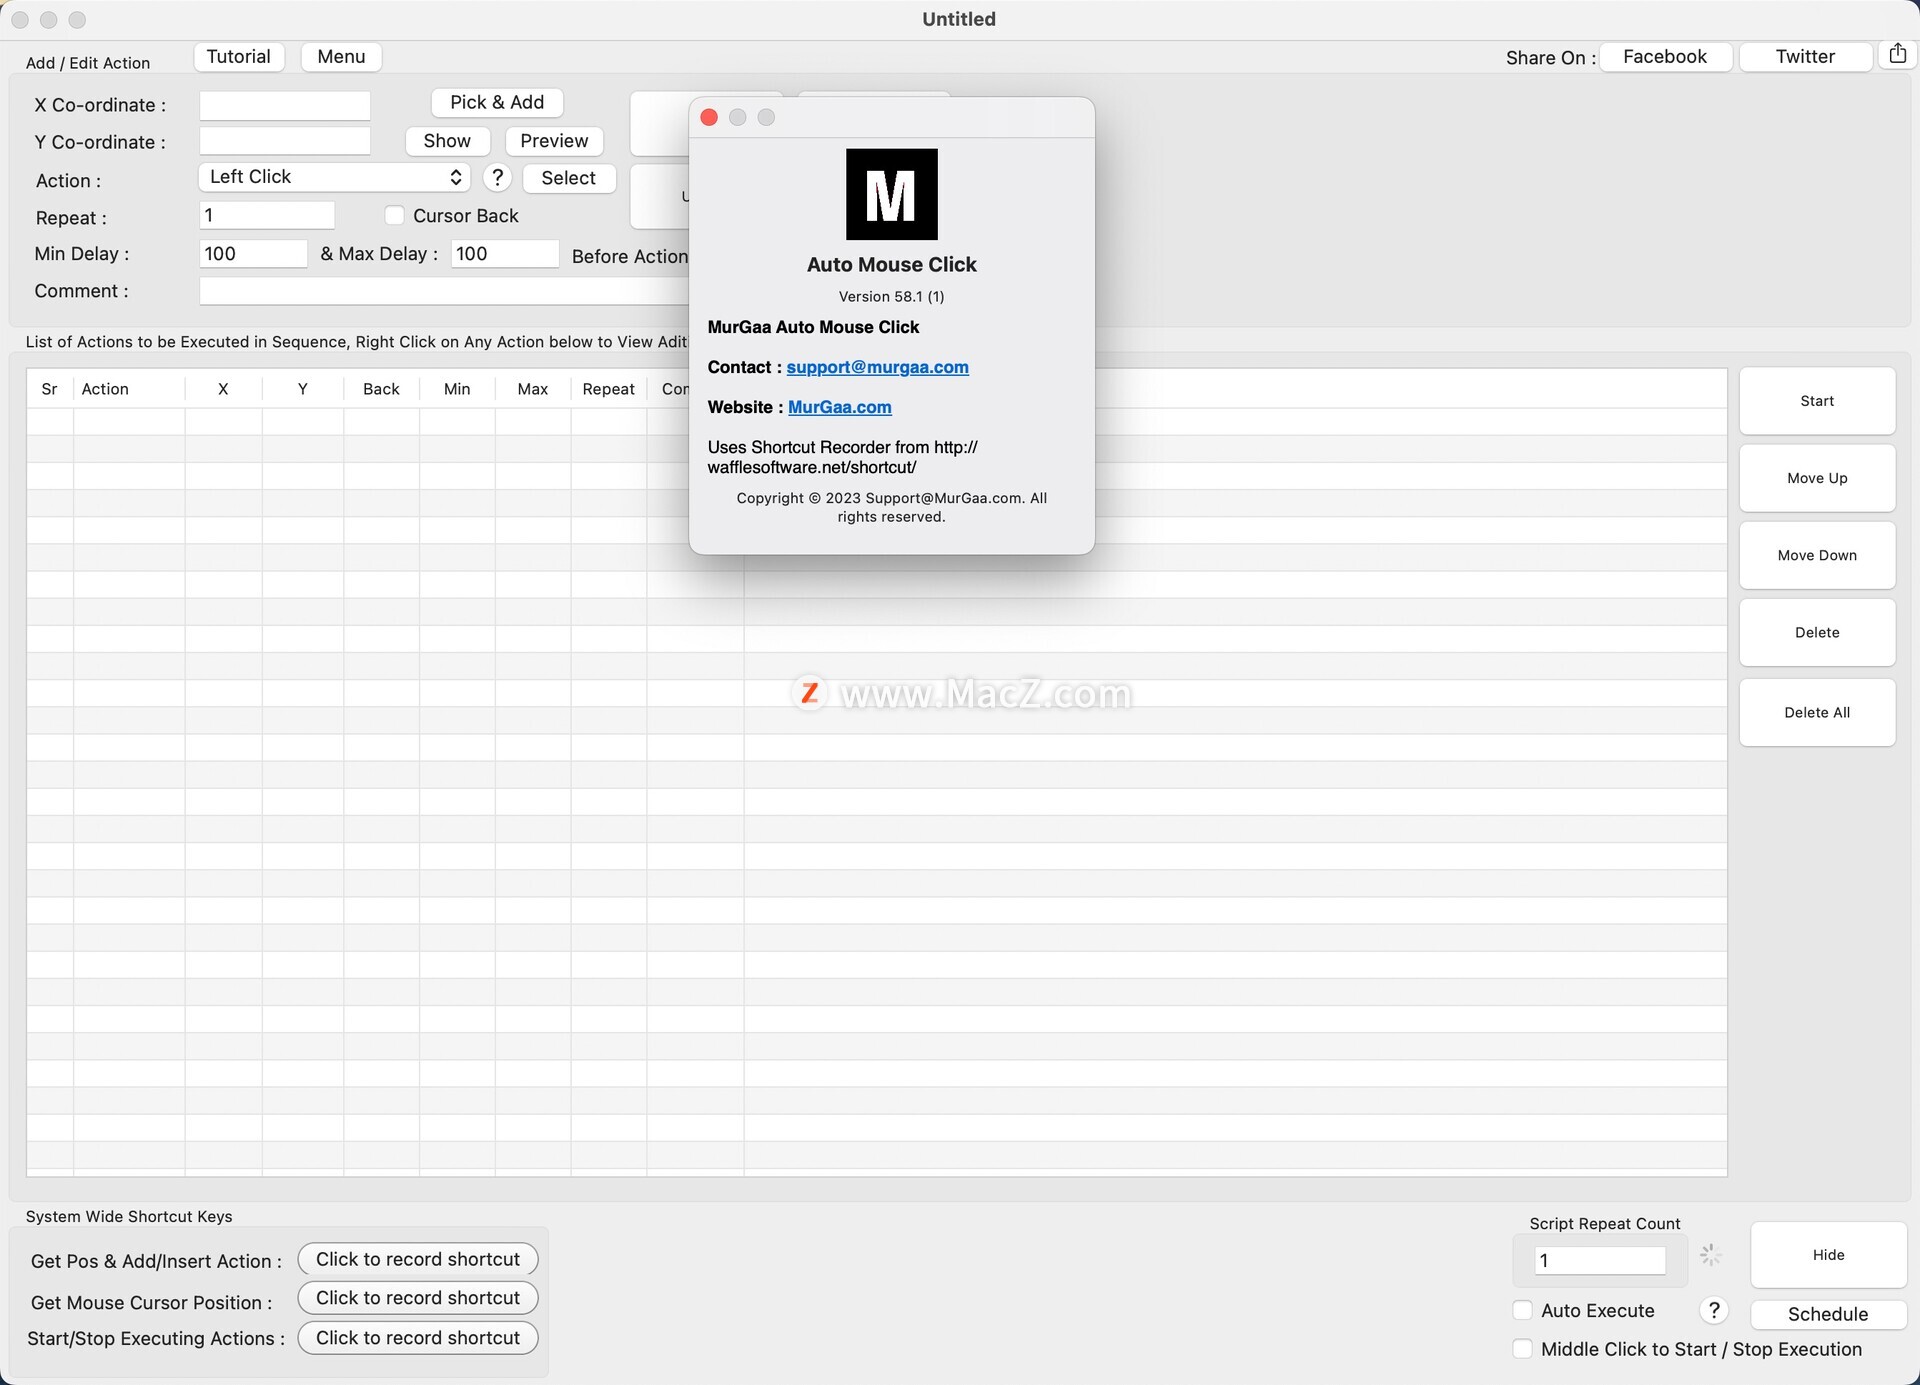Viewport: 1920px width, 1385px height.
Task: Record shortcut for Start/Stop Executing Actions
Action: (418, 1338)
